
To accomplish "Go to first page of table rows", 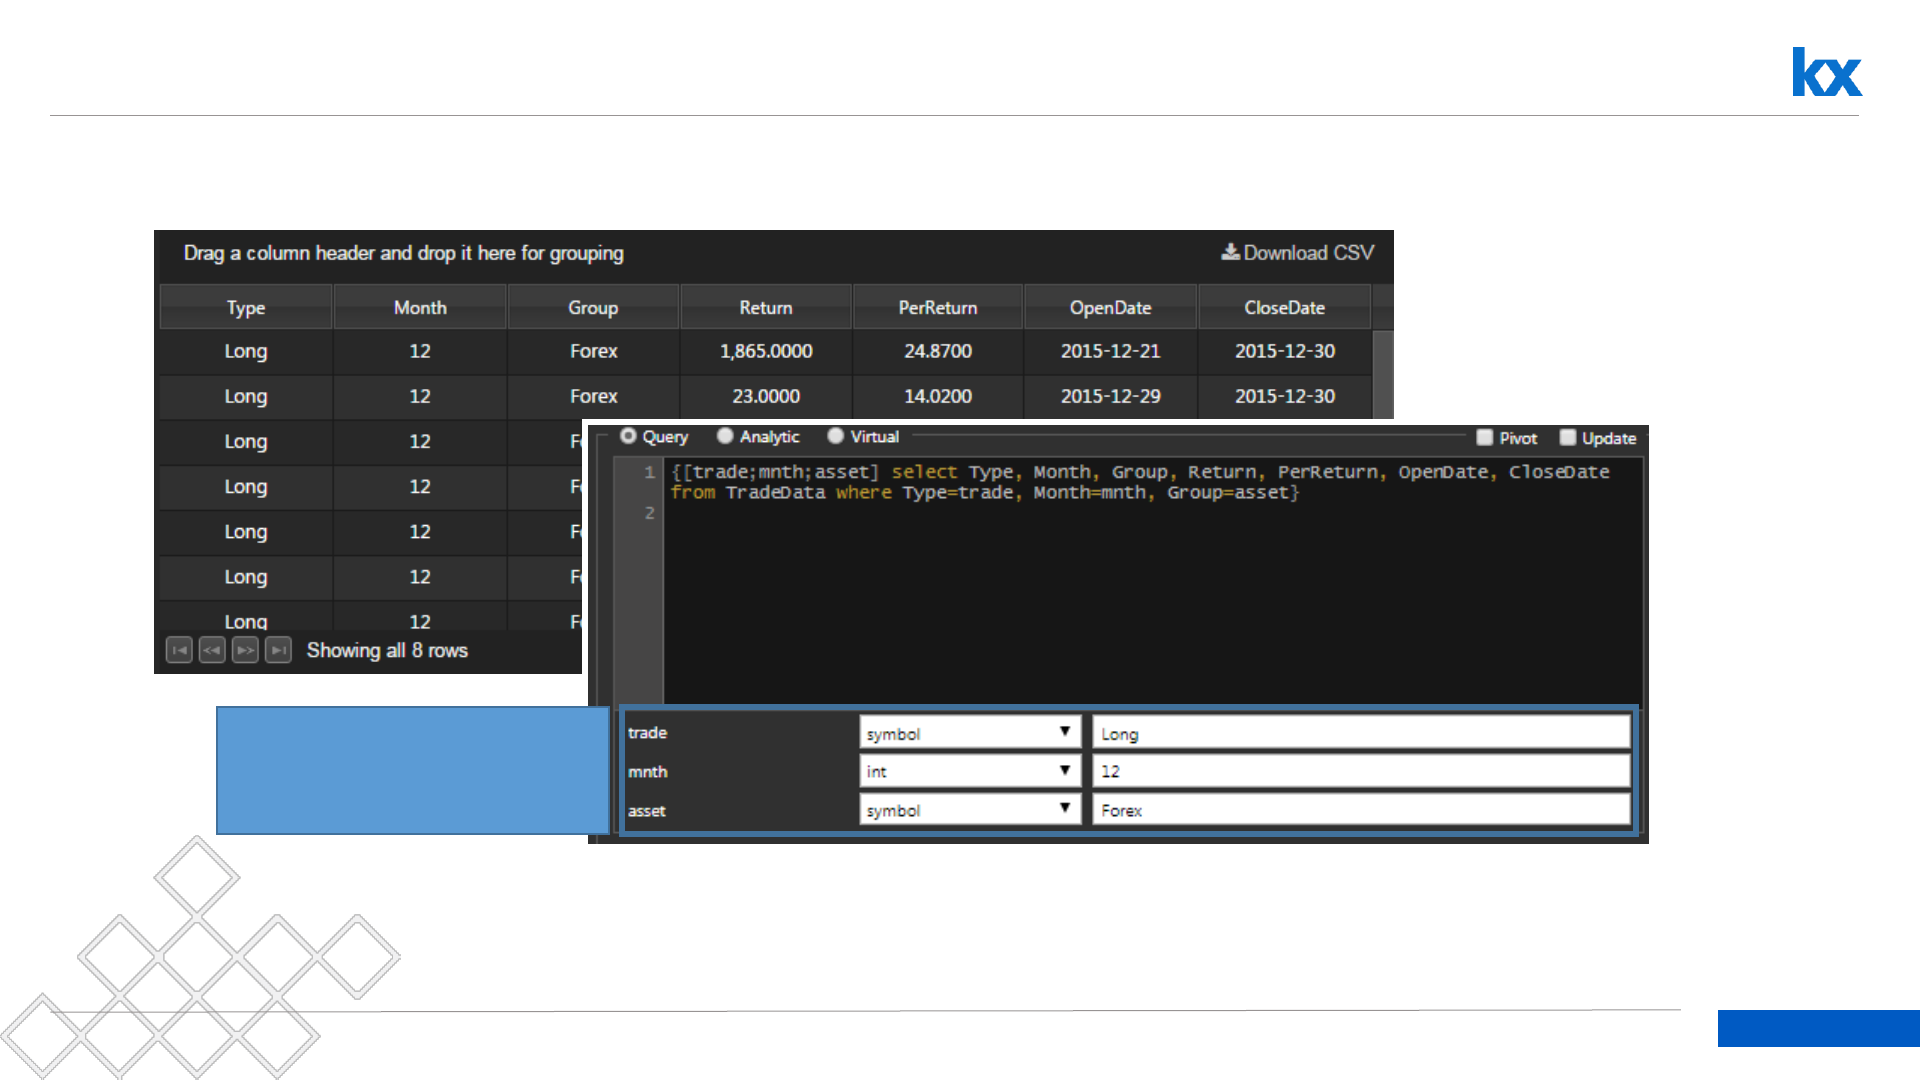I will (179, 650).
